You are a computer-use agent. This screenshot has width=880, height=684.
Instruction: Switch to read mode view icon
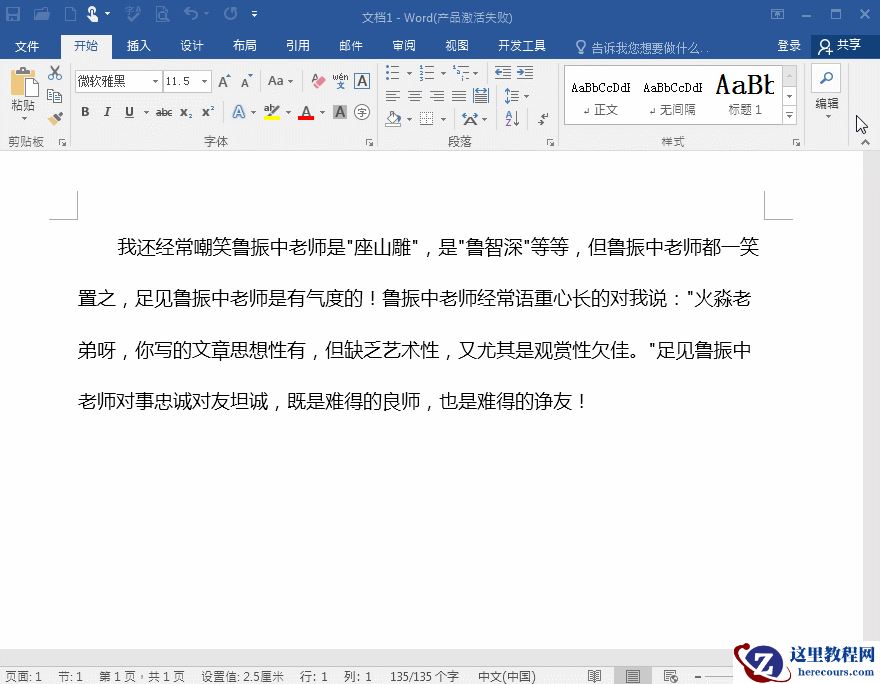click(x=594, y=676)
